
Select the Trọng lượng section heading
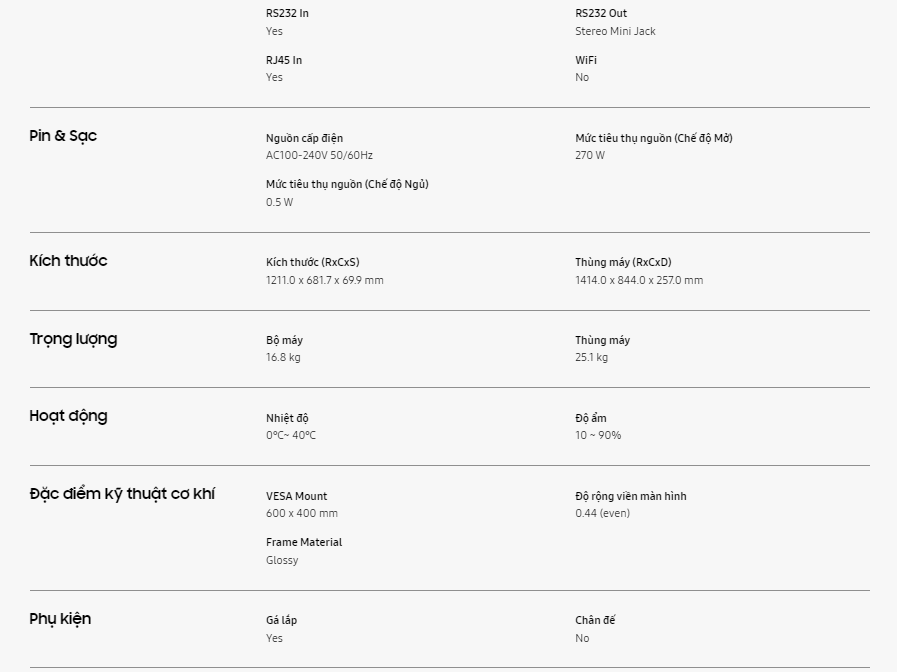click(73, 339)
